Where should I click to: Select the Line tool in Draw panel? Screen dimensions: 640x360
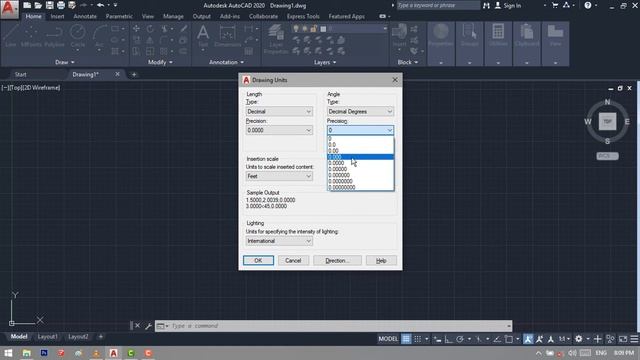tap(11, 36)
